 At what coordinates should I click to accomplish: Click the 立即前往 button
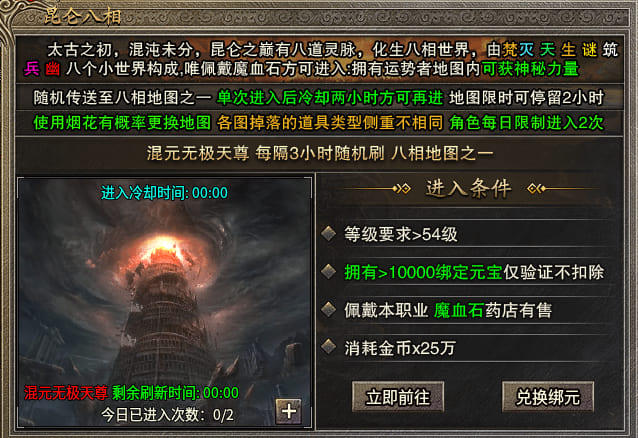coord(398,397)
